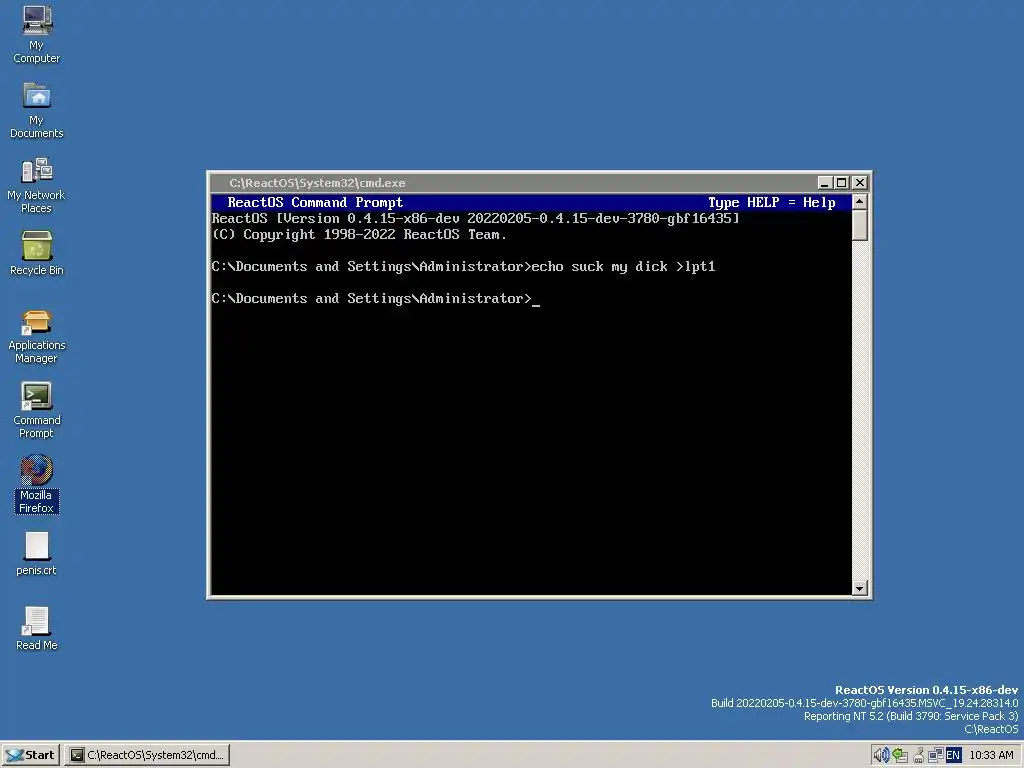Open the Start menu
Viewport: 1024px width, 768px height.
click(31, 755)
